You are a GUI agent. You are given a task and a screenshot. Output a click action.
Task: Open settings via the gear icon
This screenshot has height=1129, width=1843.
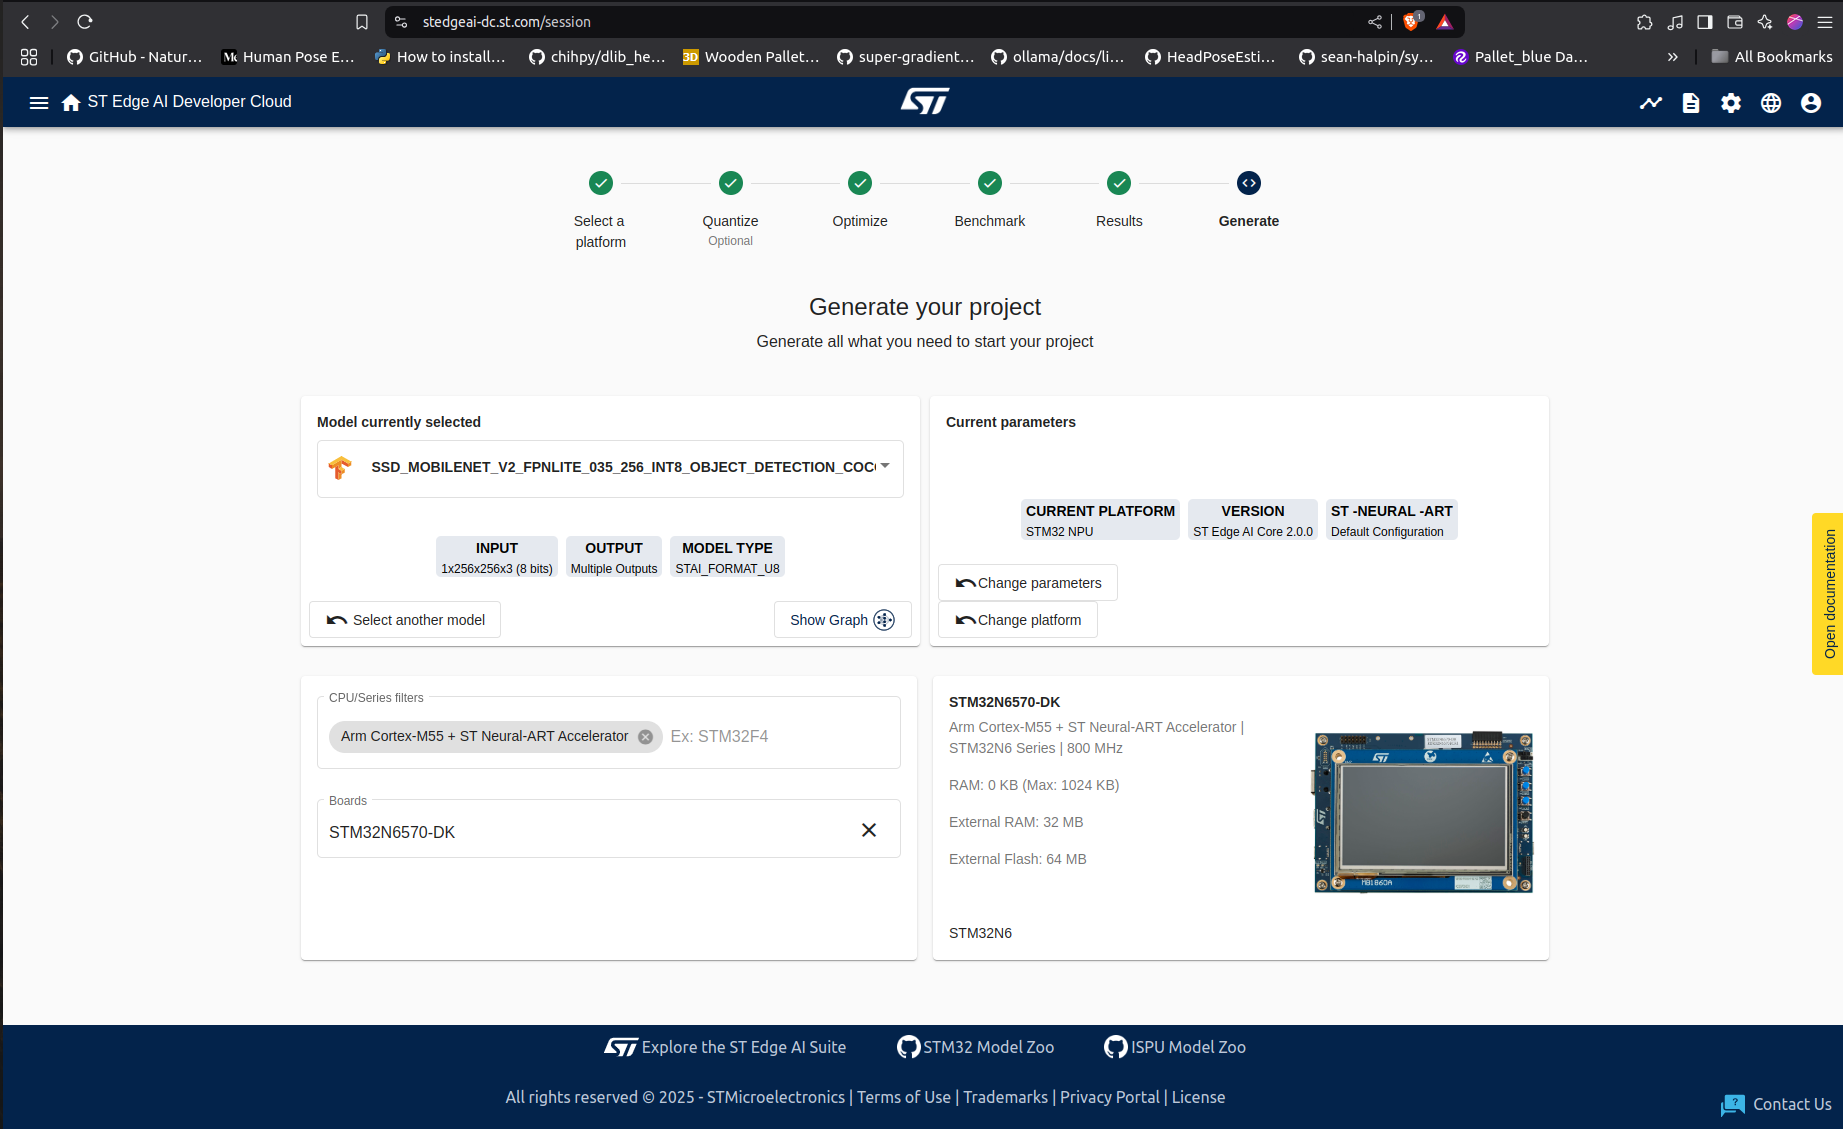(x=1731, y=102)
